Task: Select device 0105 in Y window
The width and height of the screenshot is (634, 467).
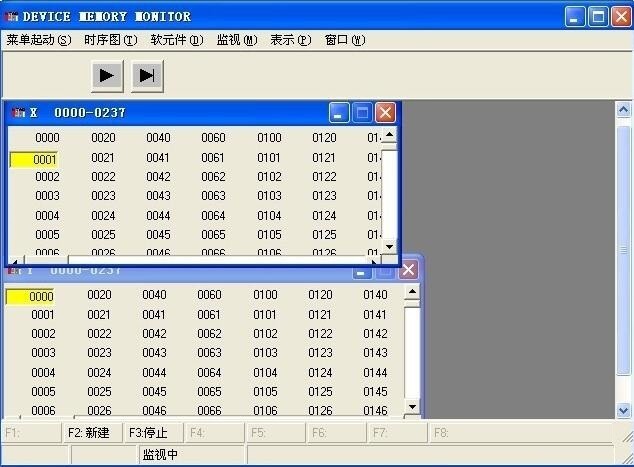Action: tap(265, 391)
